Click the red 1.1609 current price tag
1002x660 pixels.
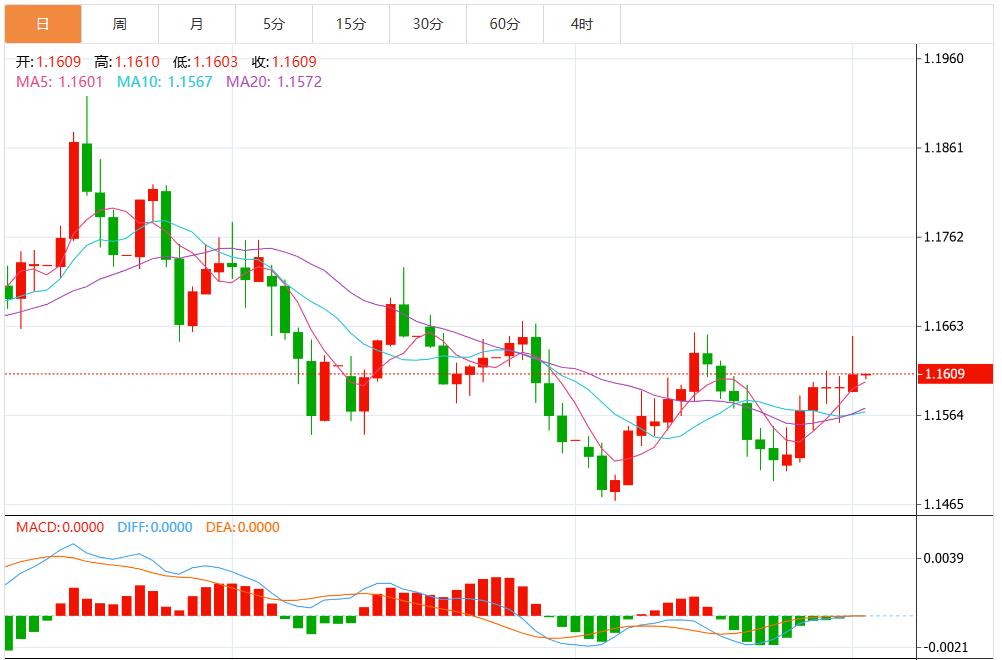pos(956,374)
